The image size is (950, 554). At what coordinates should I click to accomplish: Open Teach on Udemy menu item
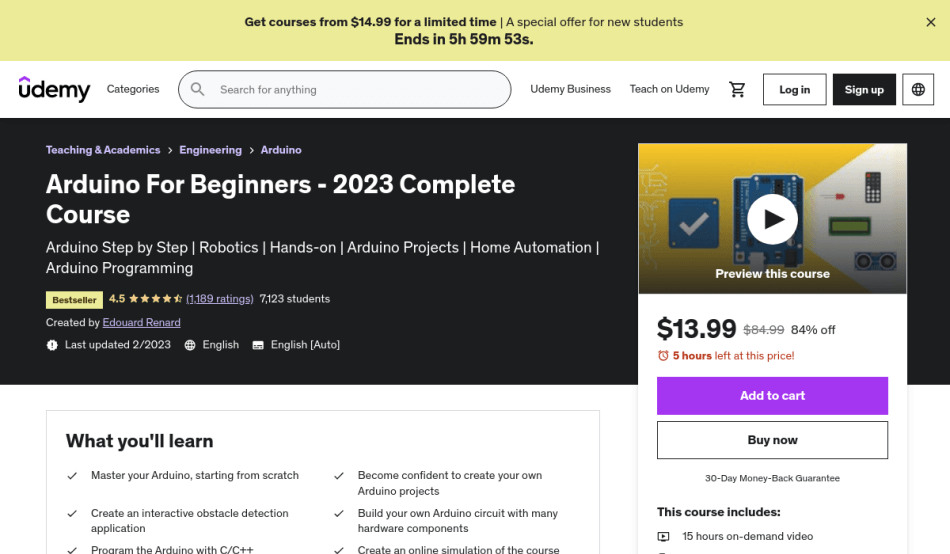click(x=669, y=89)
